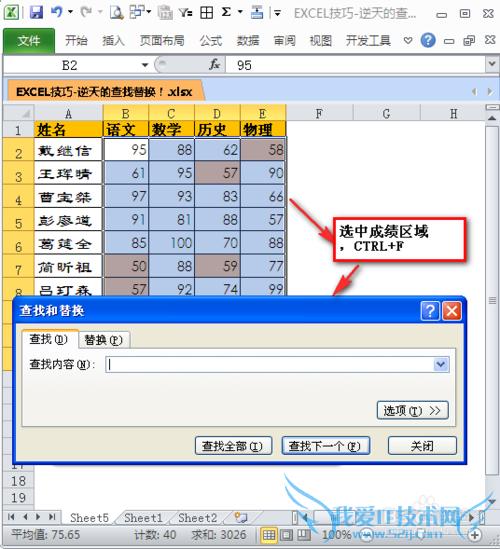Click the insert function fx icon
The height and width of the screenshot is (549, 500).
point(214,64)
